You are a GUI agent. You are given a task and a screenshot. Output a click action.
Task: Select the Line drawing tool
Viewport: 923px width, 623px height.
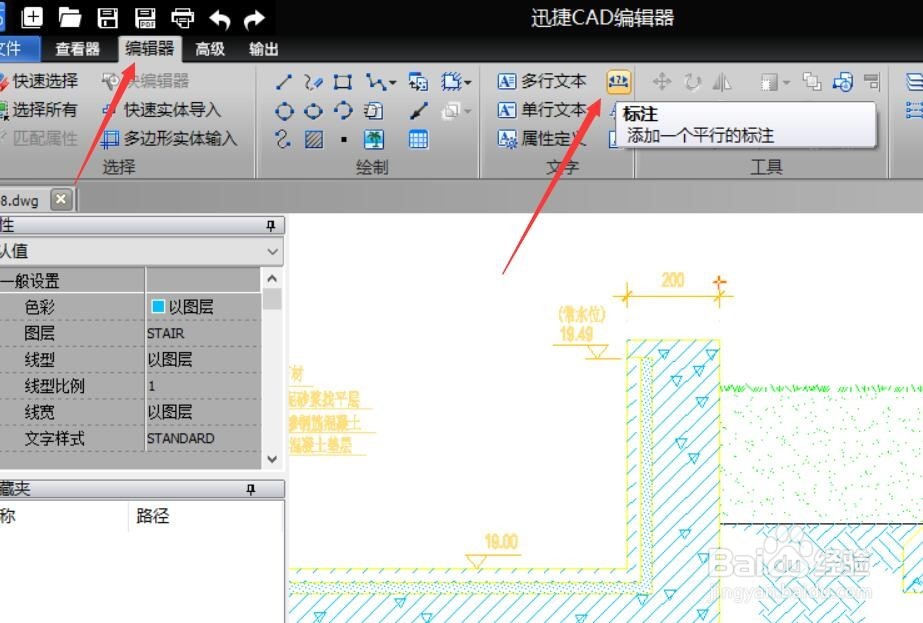(x=284, y=82)
